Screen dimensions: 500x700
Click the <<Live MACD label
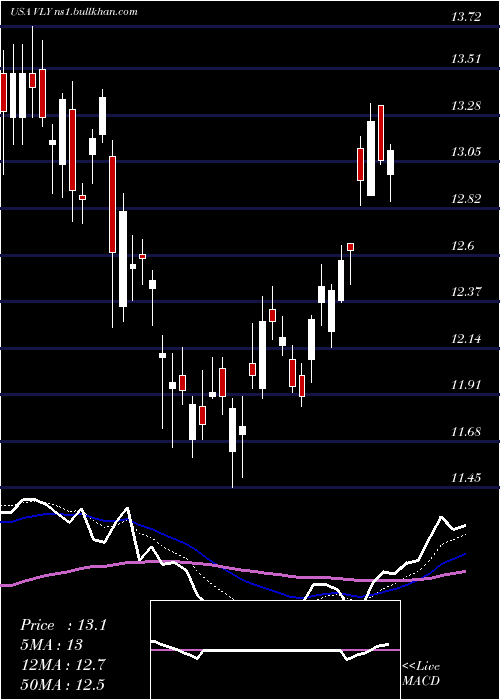421,673
